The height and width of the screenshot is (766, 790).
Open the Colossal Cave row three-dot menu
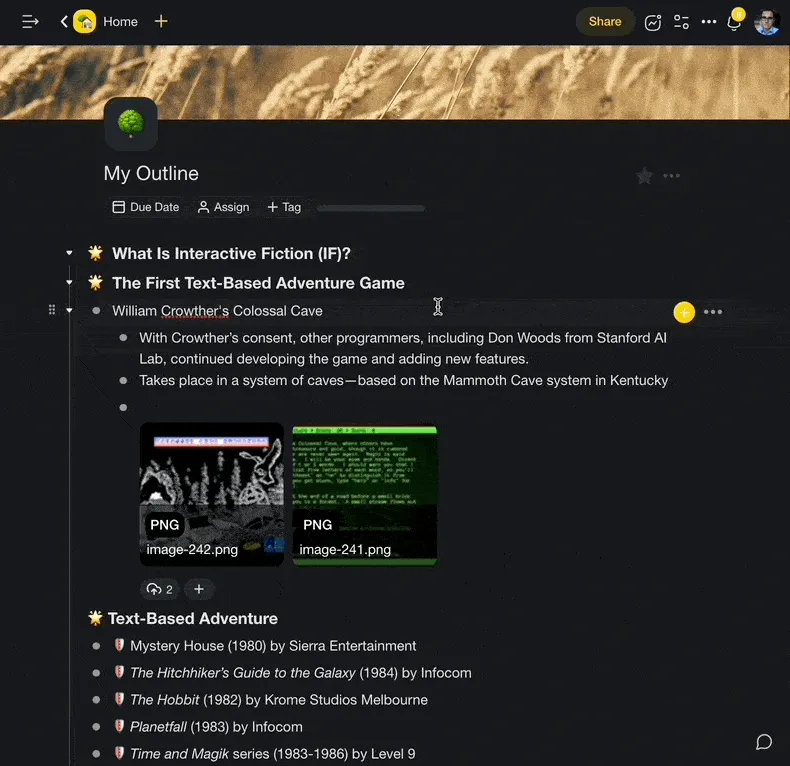click(712, 312)
